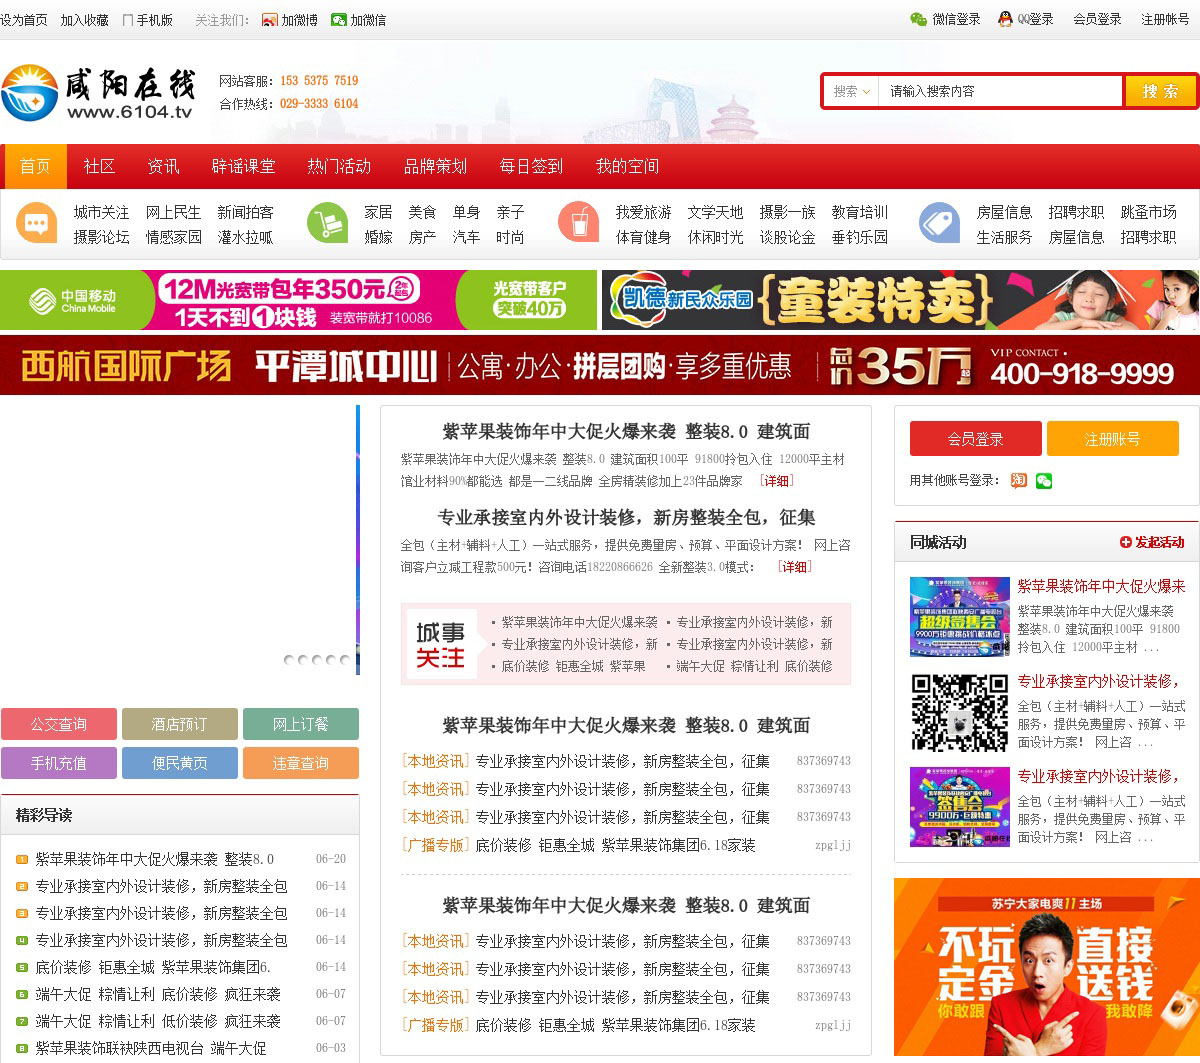Open the QR code activity thumbnail
The height and width of the screenshot is (1063, 1200).
pos(959,712)
